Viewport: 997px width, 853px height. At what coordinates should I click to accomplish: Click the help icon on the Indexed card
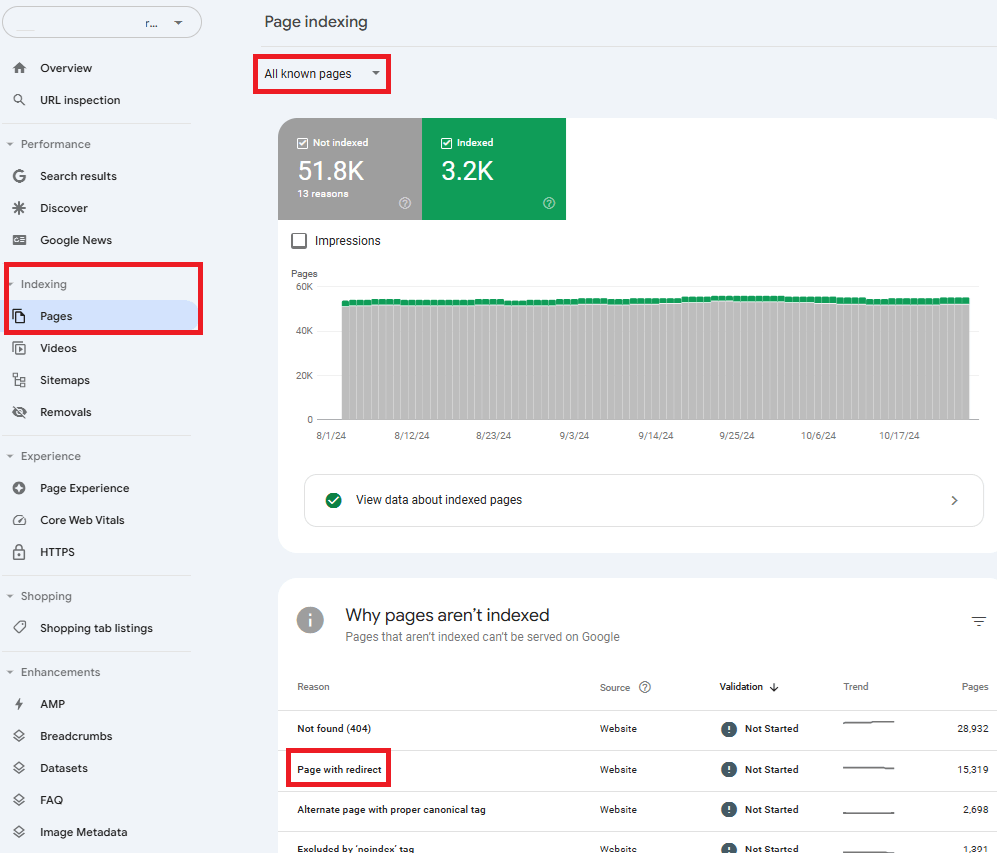[549, 203]
